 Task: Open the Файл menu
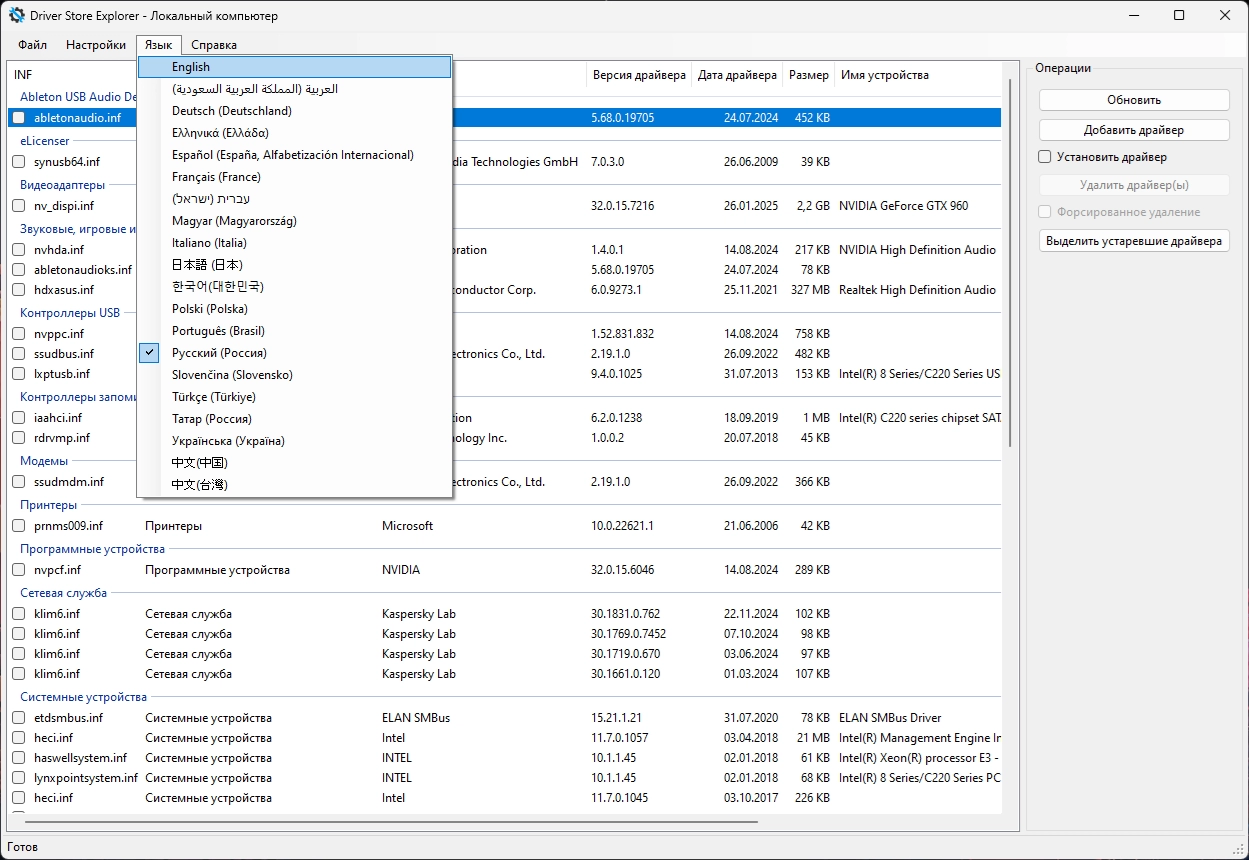pos(32,45)
